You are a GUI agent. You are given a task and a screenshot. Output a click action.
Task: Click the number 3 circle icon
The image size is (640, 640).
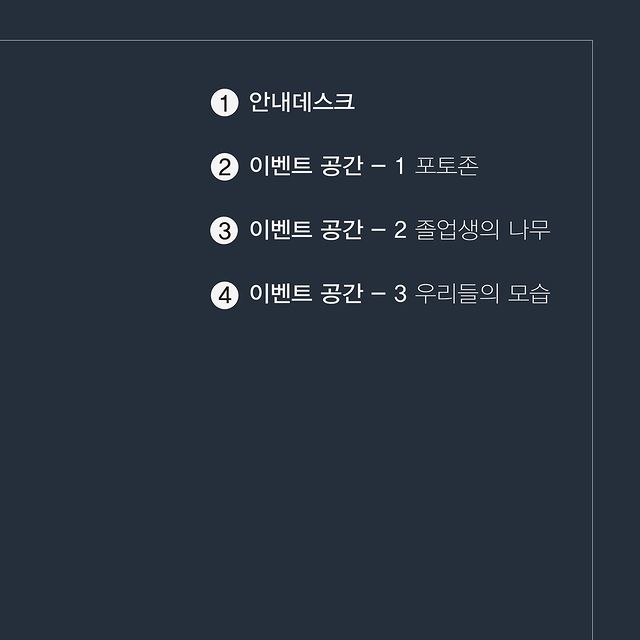(224, 231)
